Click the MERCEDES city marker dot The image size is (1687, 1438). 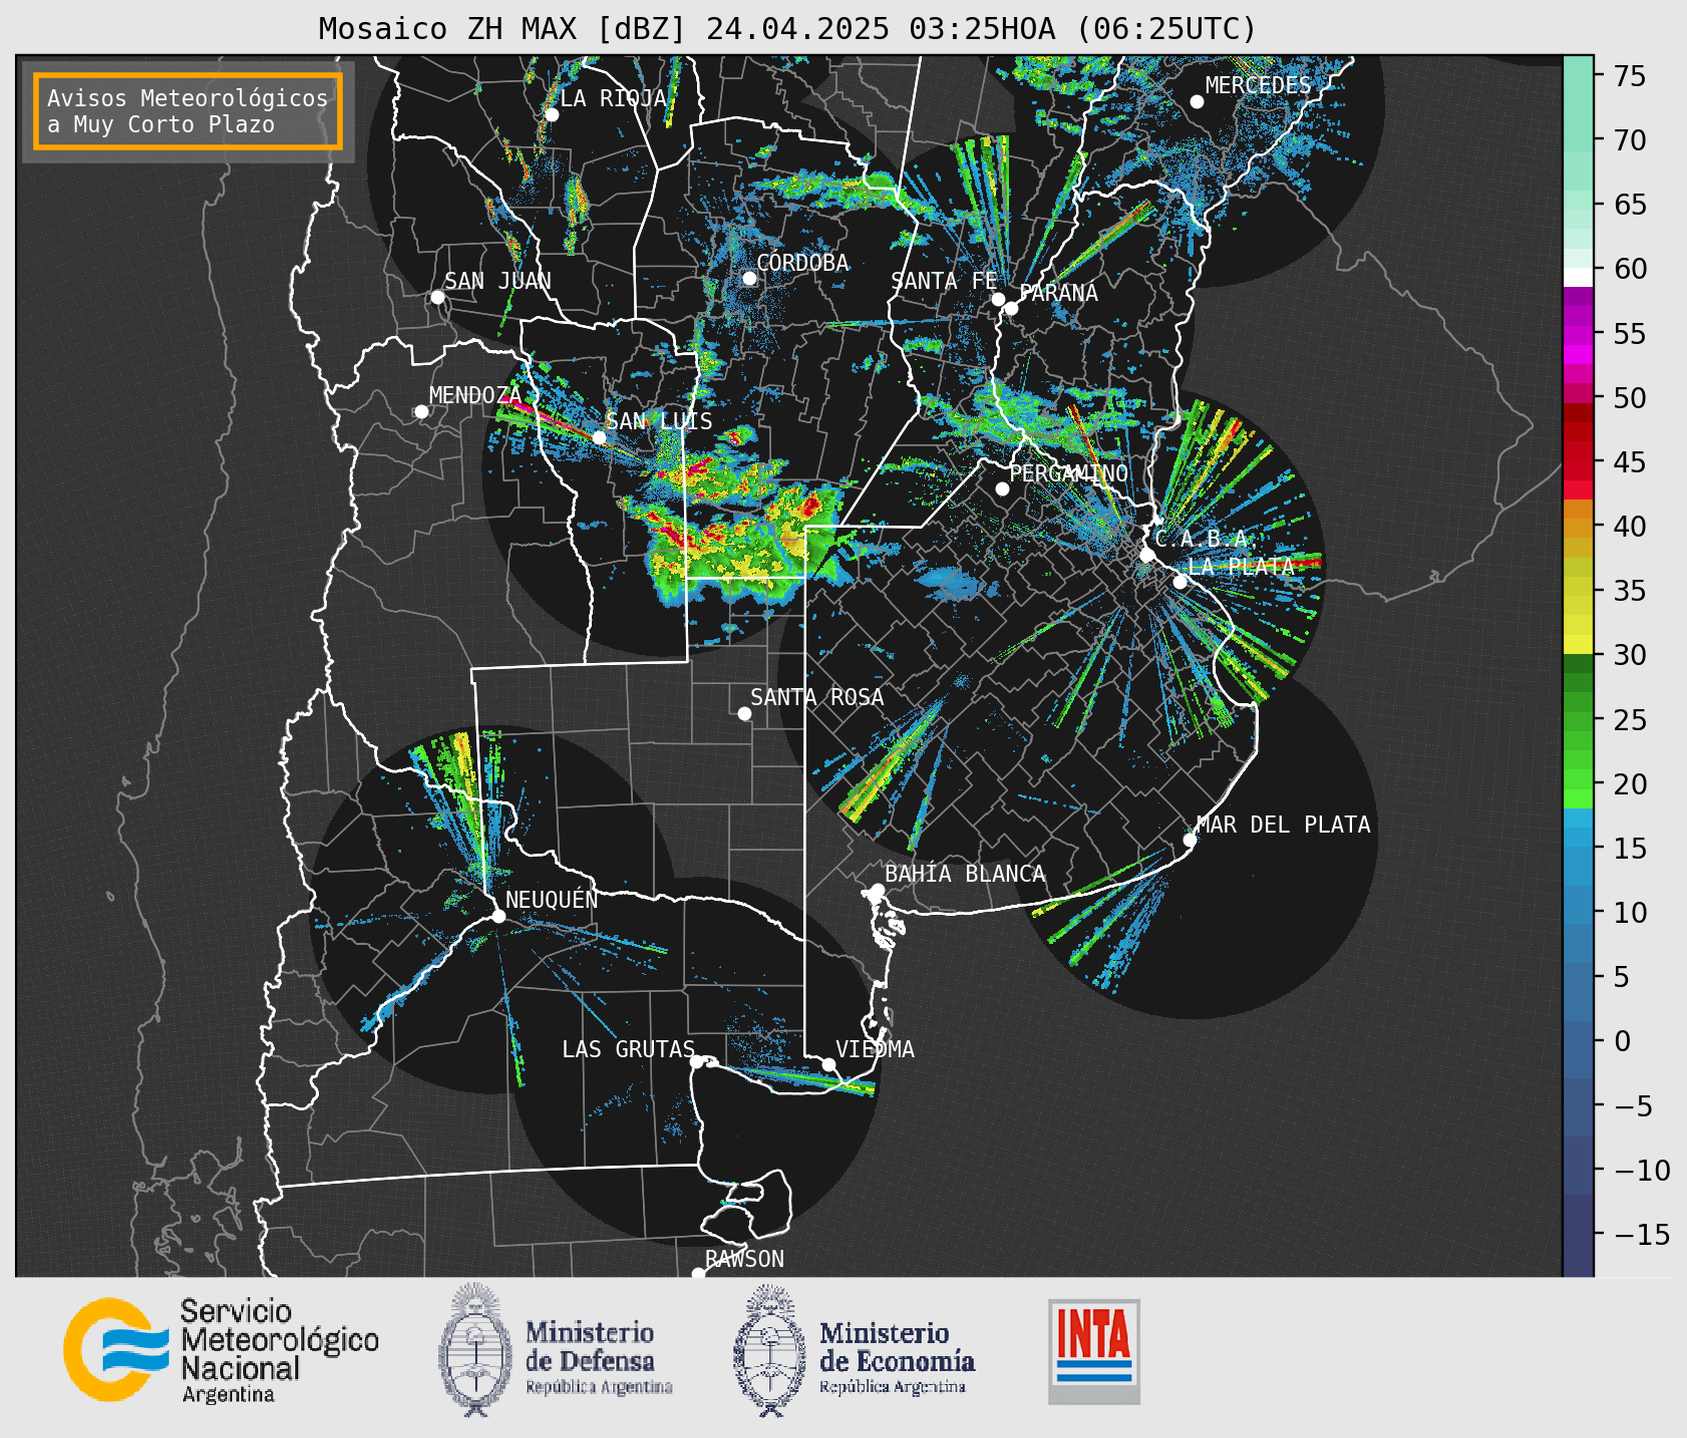1197,102
